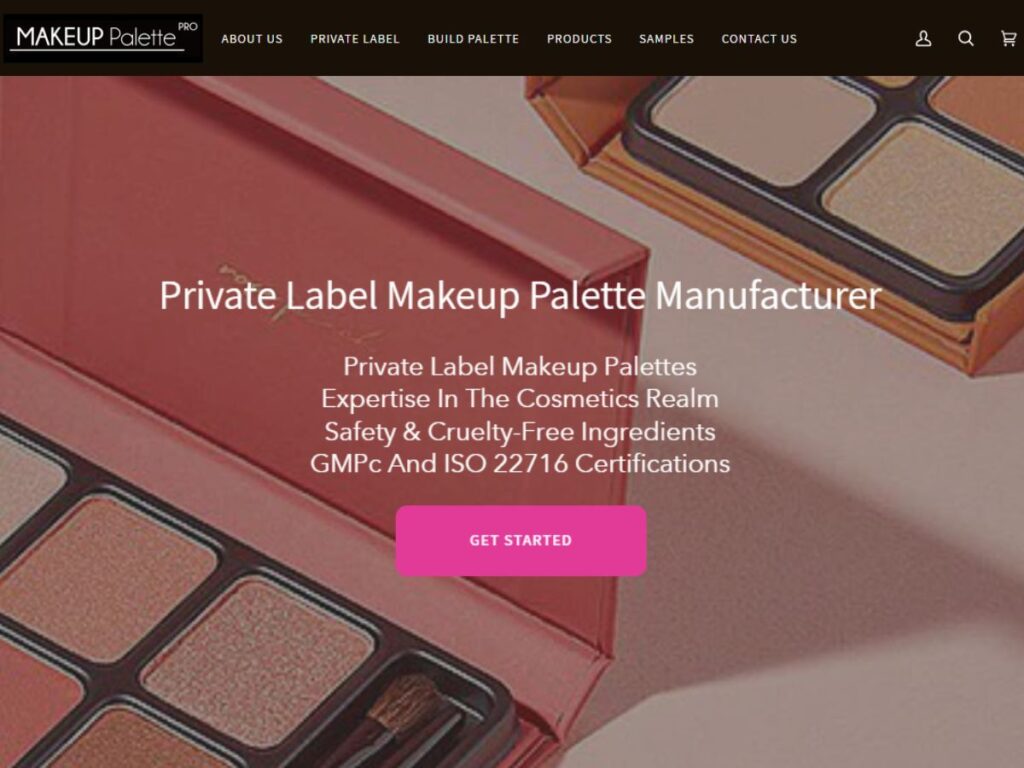Open the account profile icon
The width and height of the screenshot is (1024, 768).
click(x=923, y=39)
